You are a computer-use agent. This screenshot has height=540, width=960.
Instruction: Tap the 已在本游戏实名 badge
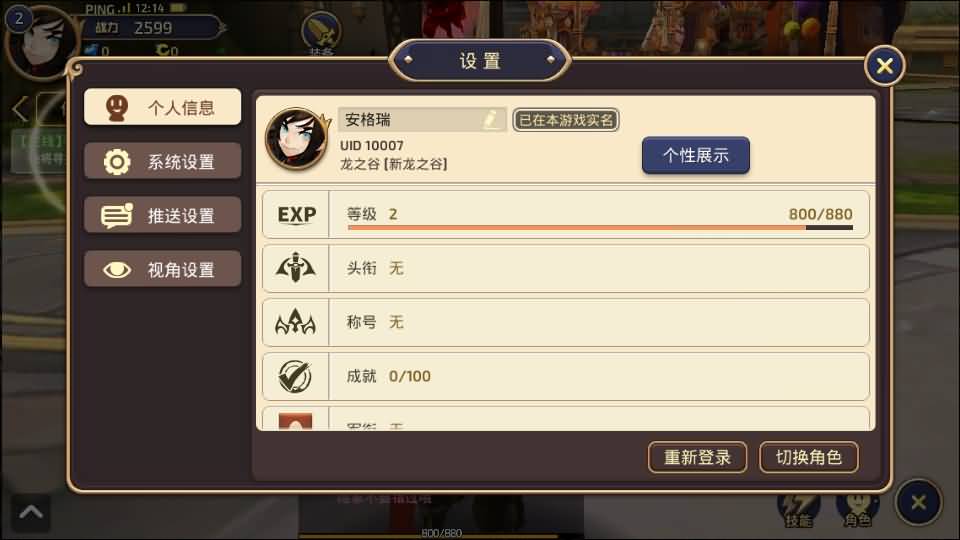coord(566,120)
